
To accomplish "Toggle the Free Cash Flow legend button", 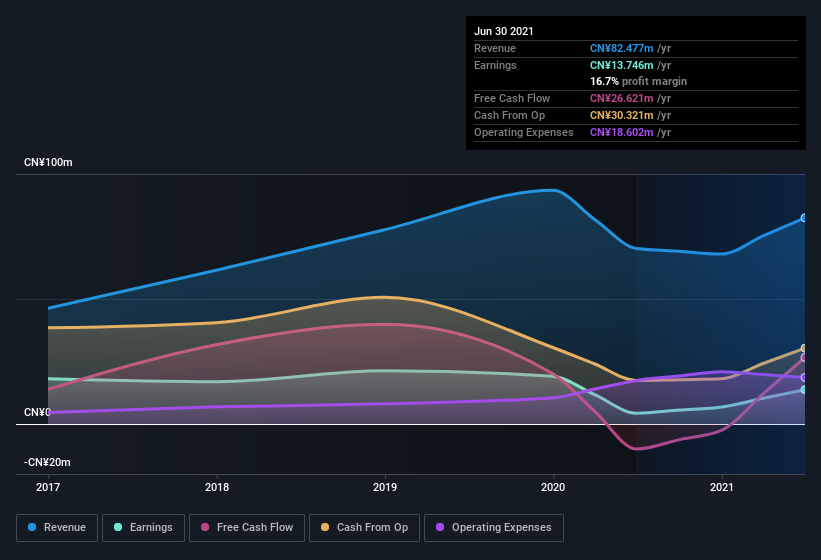I will 247,528.
